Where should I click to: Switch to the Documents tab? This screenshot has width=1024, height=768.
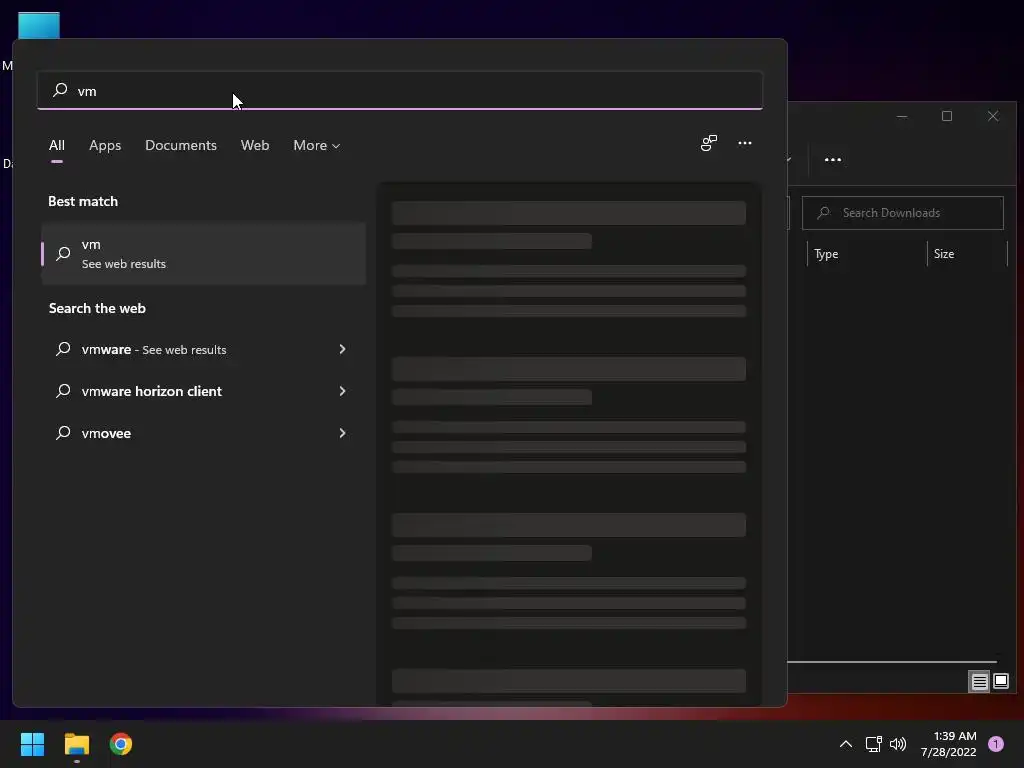181,145
